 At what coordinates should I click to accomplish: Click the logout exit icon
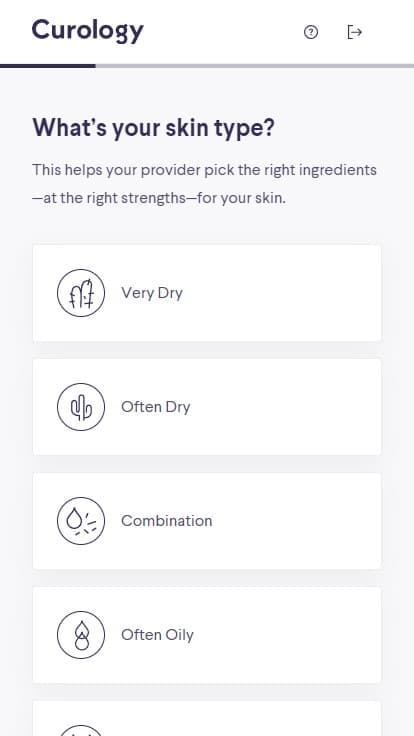coord(354,32)
